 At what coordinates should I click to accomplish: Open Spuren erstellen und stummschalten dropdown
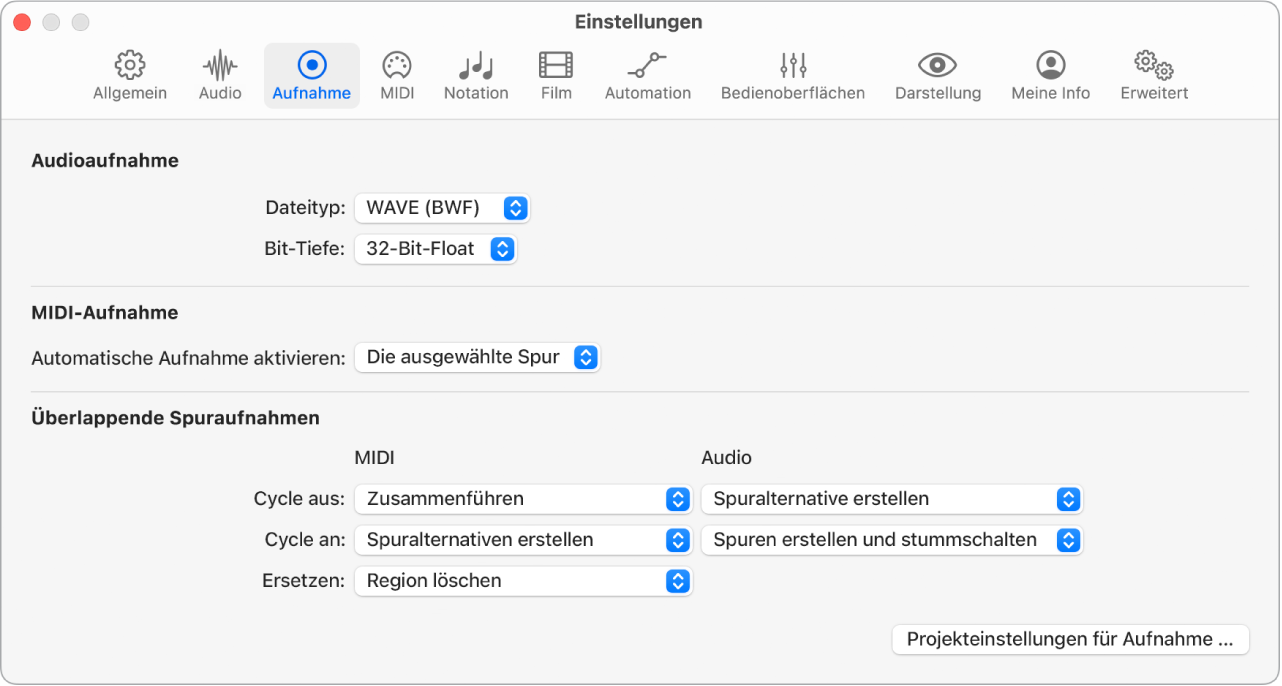(891, 540)
